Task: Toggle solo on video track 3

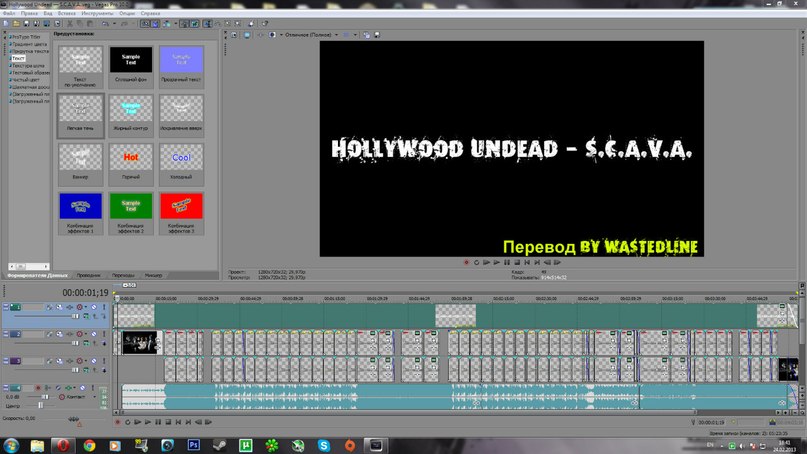Action: (104, 361)
